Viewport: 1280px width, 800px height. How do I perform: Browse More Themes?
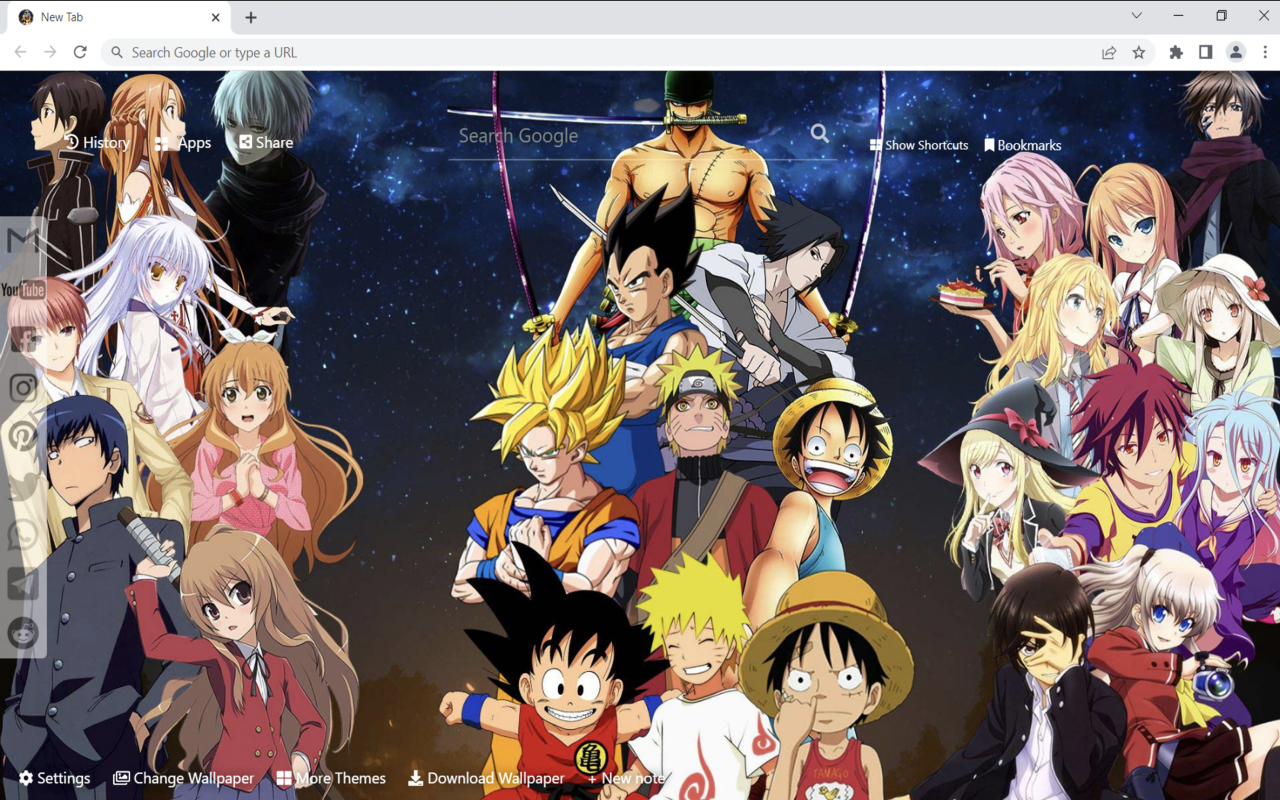pyautogui.click(x=331, y=778)
